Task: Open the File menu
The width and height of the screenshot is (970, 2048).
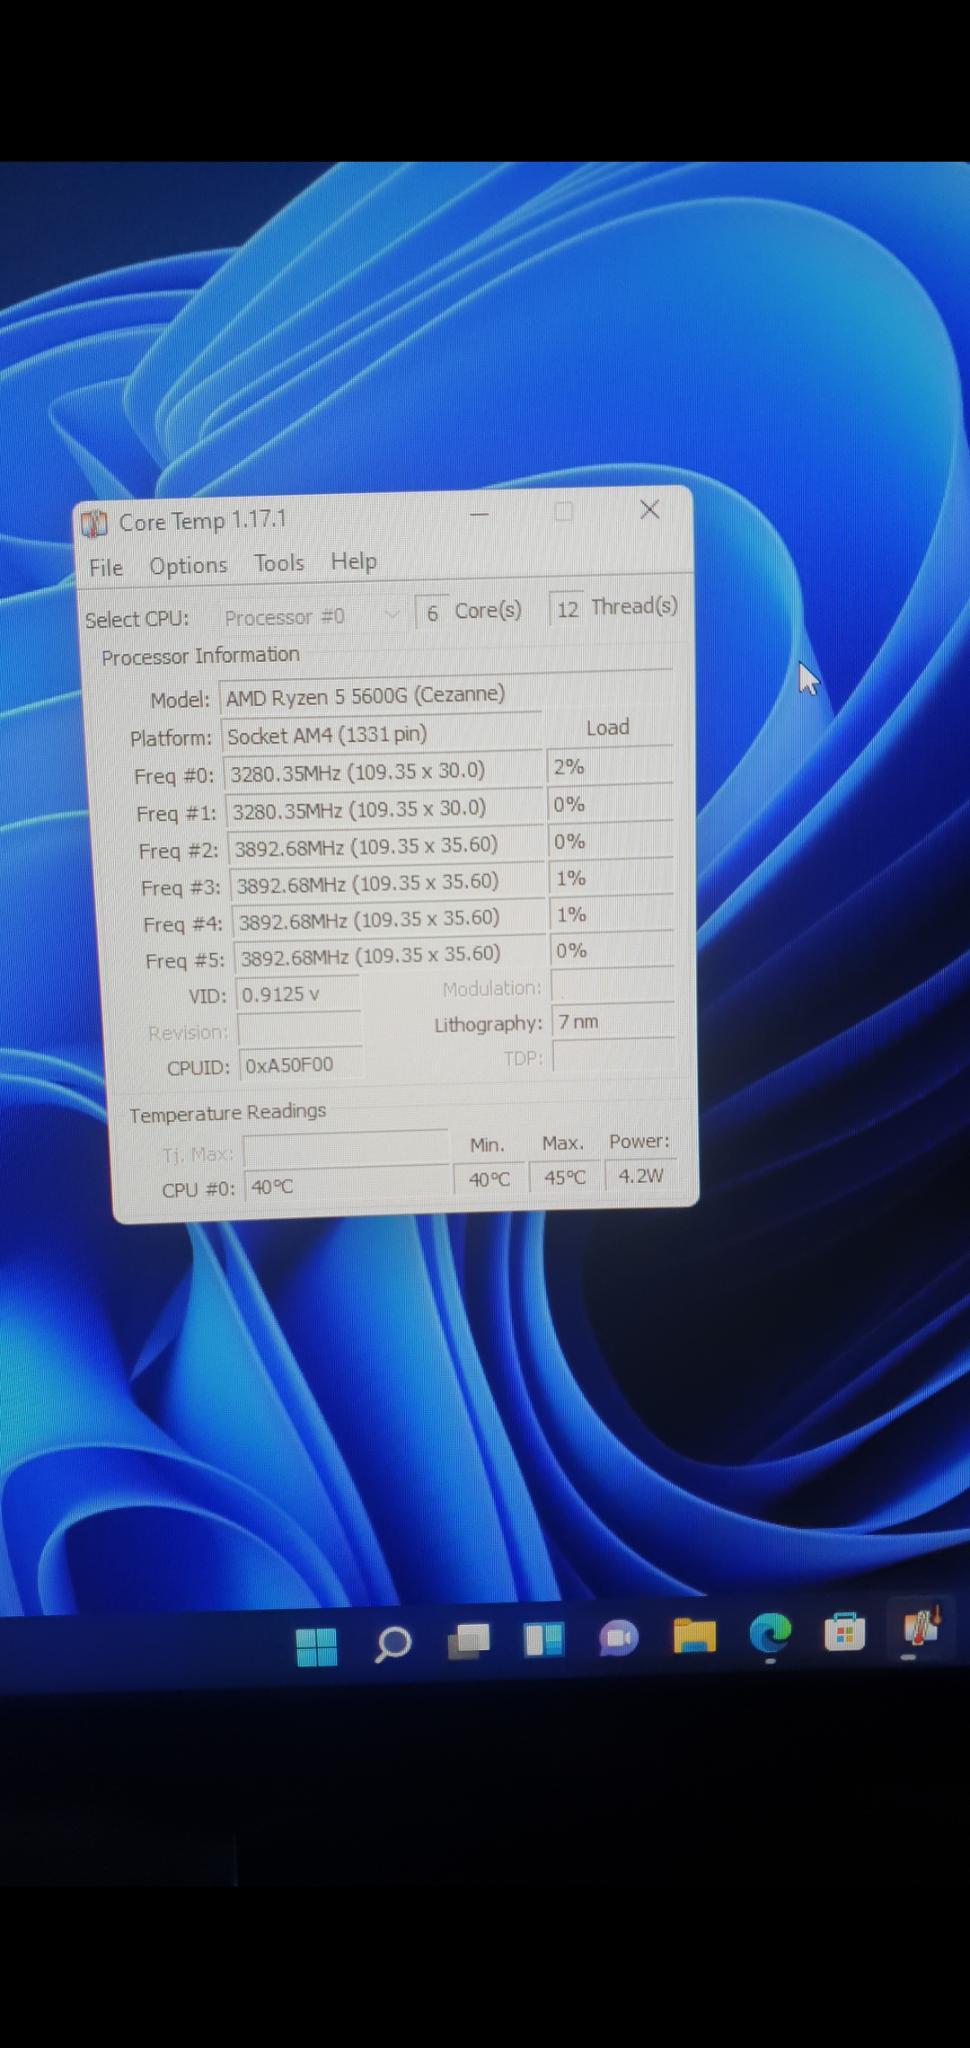Action: tap(106, 568)
